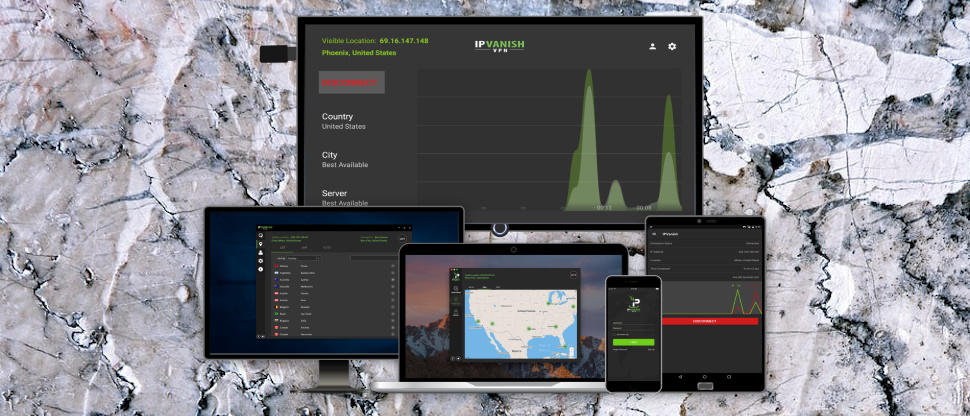
Task: Click the search field in Windows app
Action: coord(375,258)
